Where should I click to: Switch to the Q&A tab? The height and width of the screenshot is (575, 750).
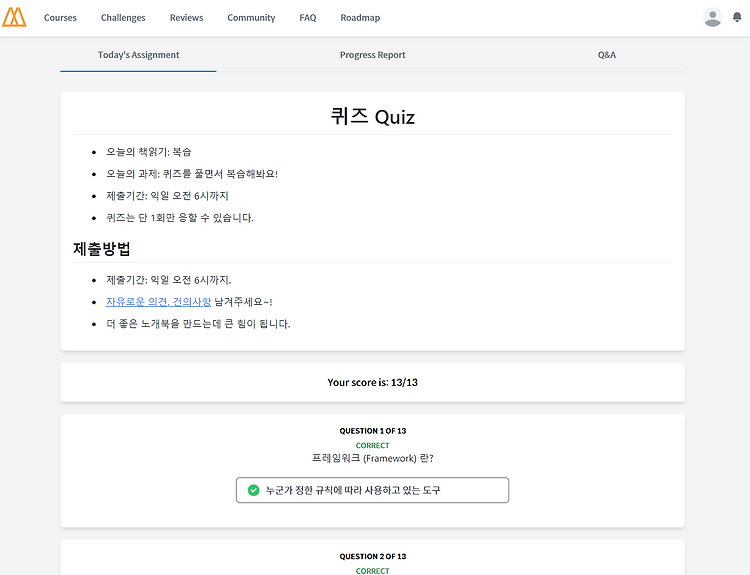[607, 55]
